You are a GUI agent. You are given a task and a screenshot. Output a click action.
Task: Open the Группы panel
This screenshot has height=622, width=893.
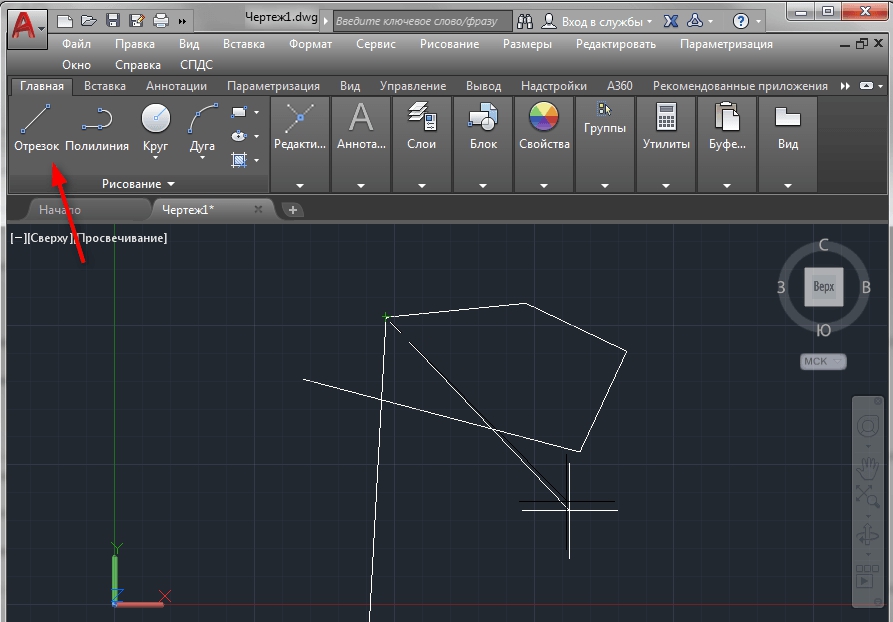click(x=605, y=144)
